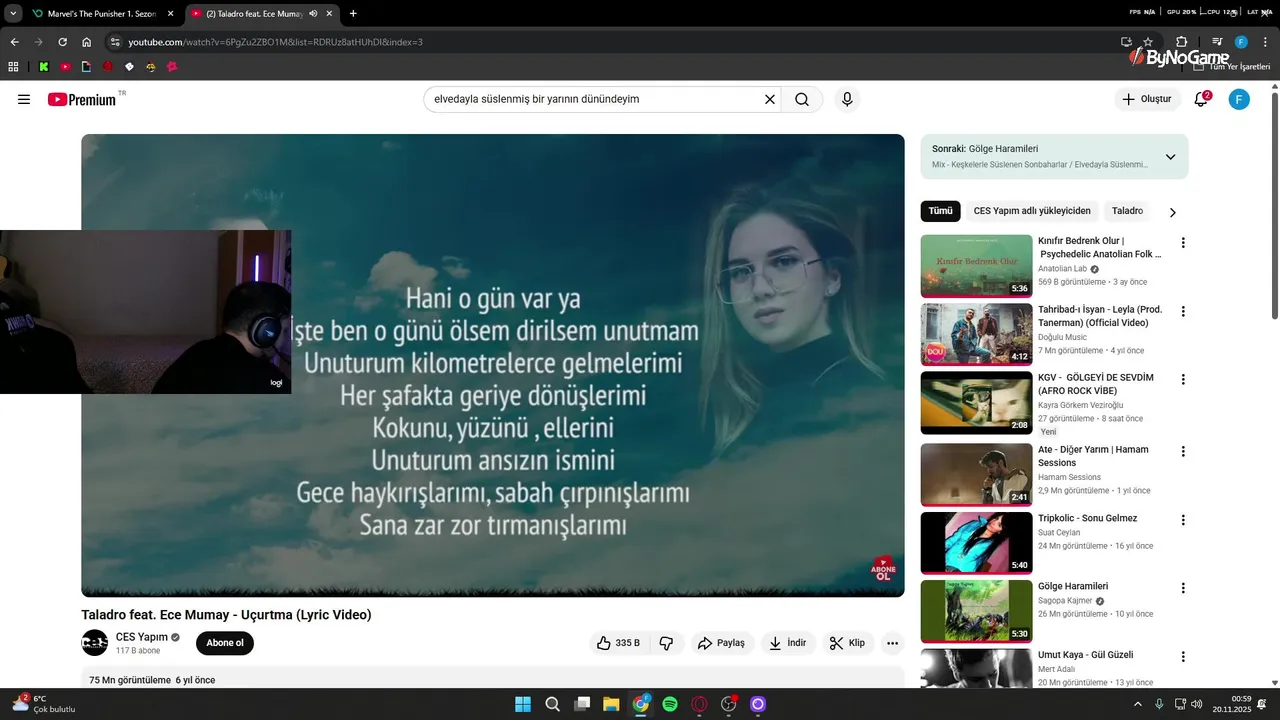The width and height of the screenshot is (1280, 720).
Task: Download the video via İndir
Action: 788,643
